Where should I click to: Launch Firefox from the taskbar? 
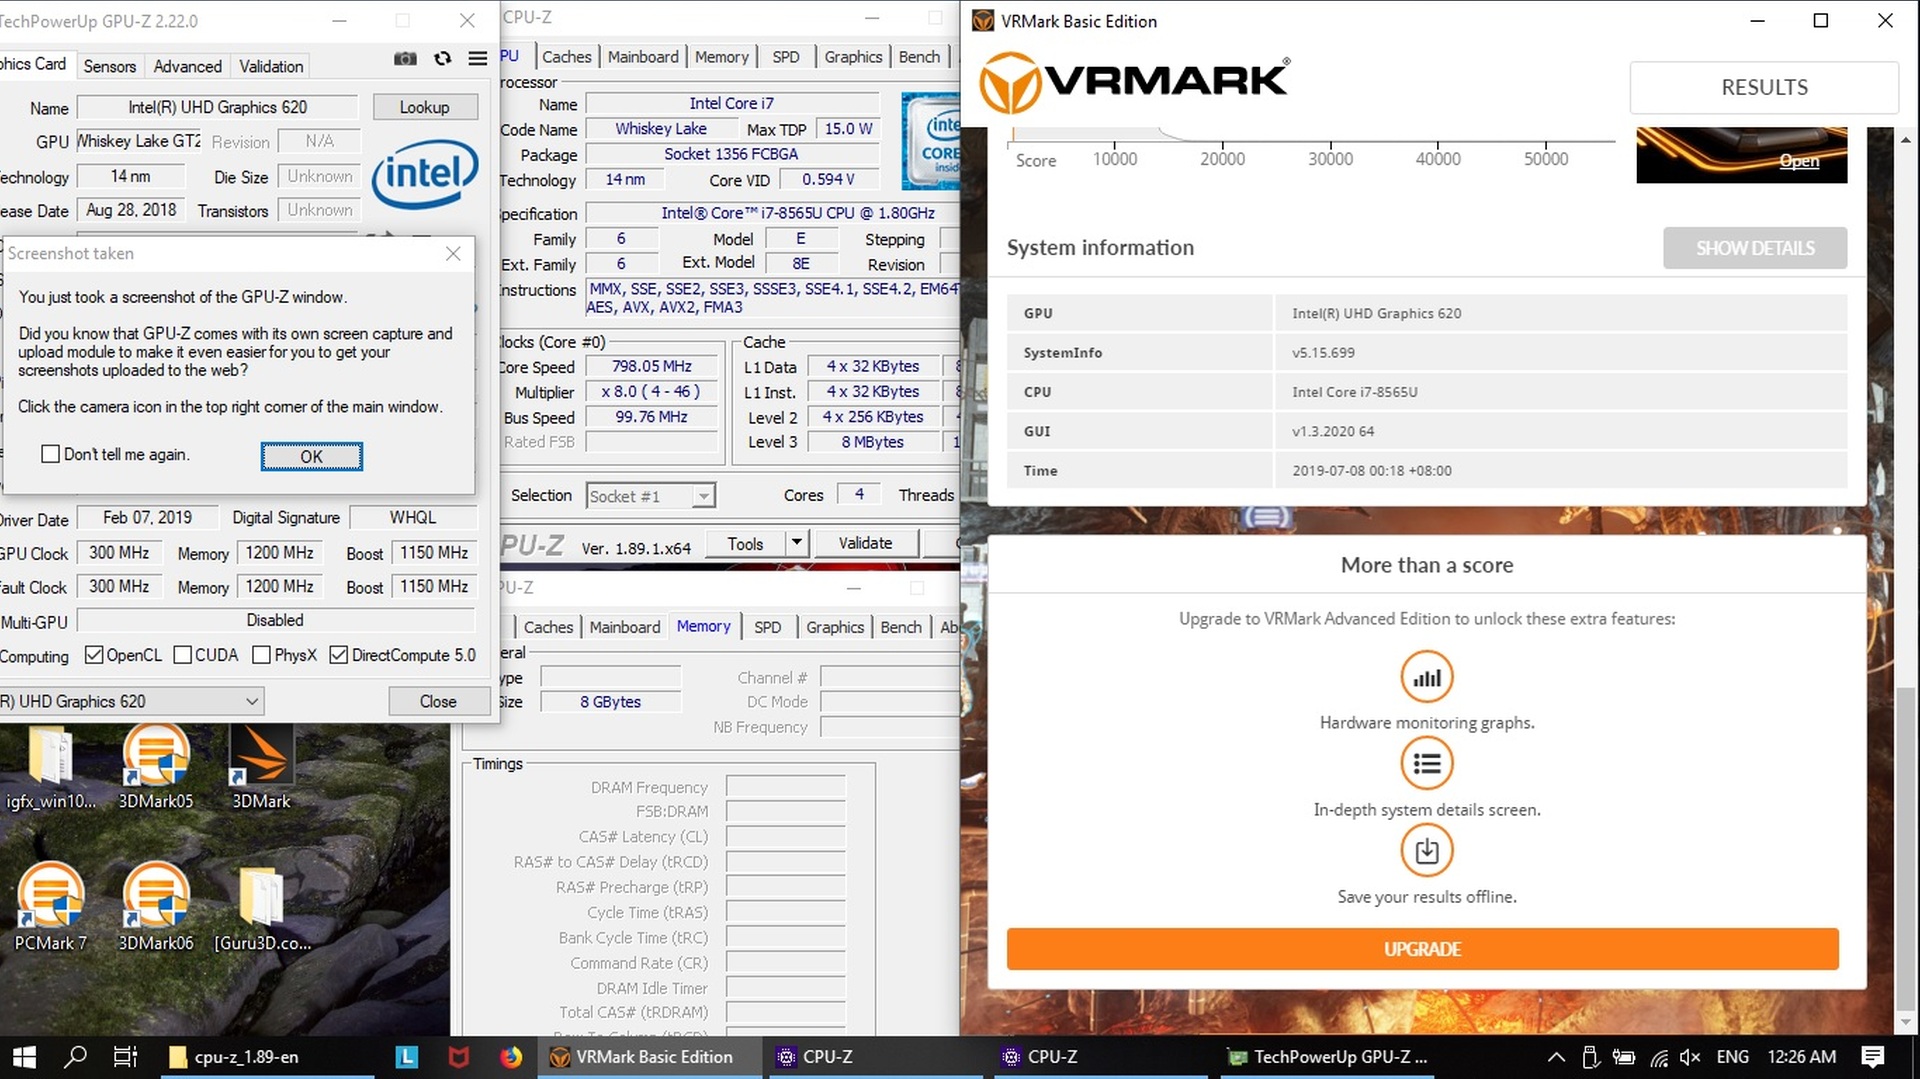click(x=511, y=1057)
